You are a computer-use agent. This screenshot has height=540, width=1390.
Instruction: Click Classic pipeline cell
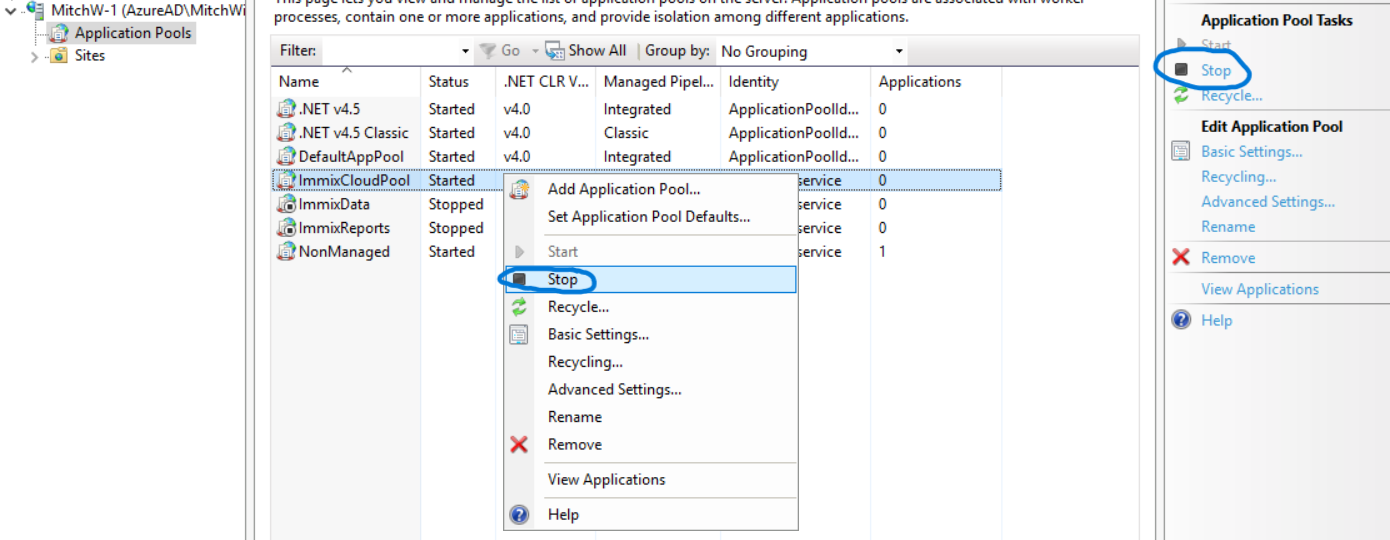(626, 133)
